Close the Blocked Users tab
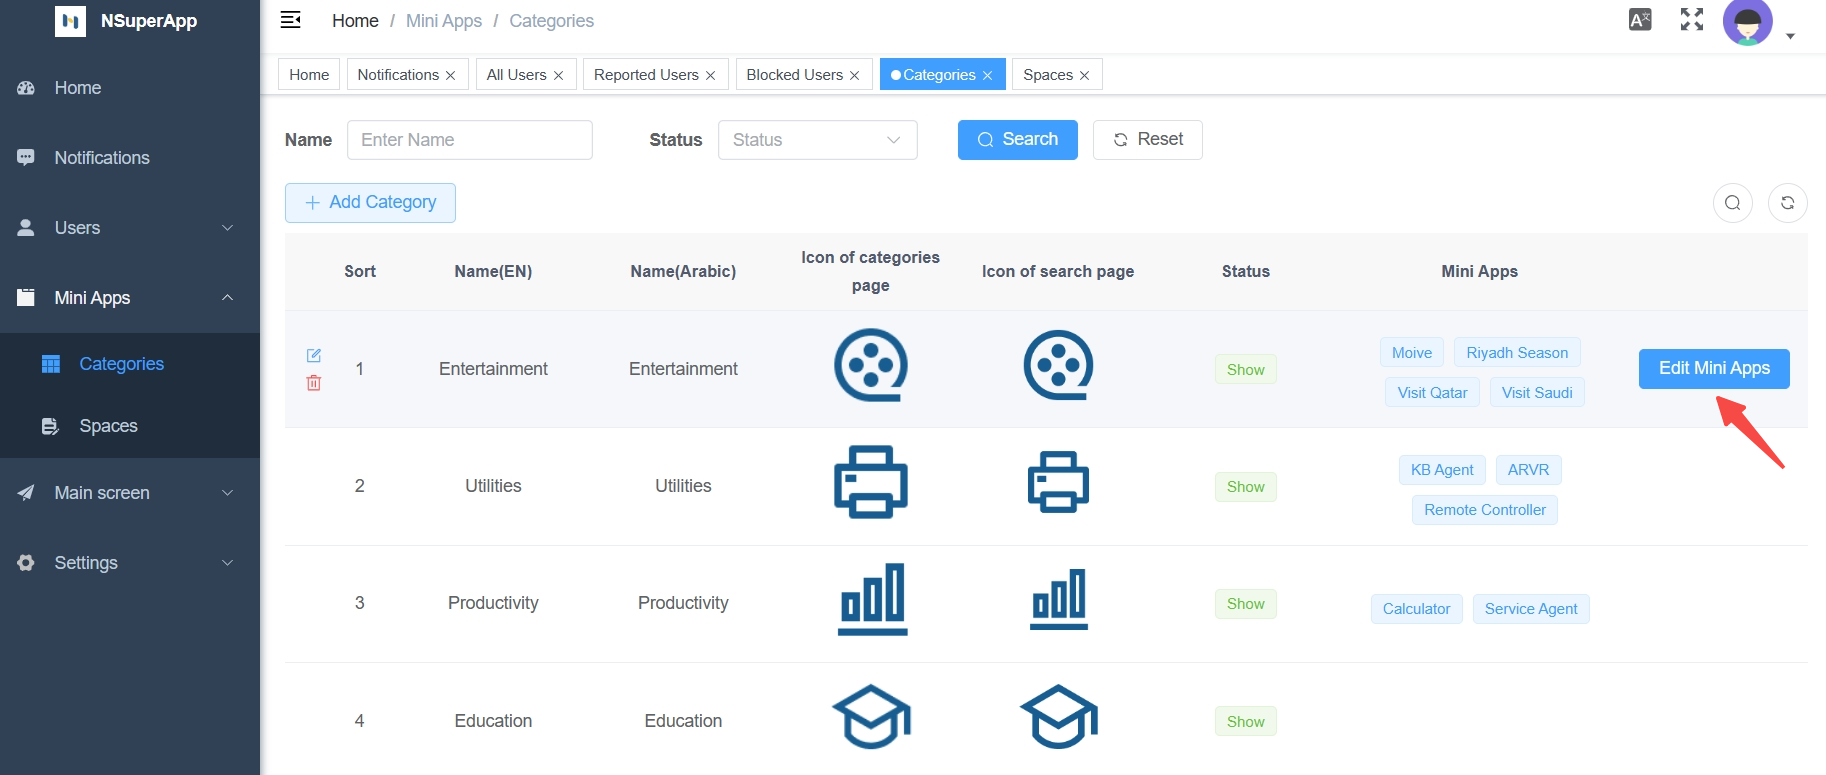The image size is (1826, 775). (855, 76)
